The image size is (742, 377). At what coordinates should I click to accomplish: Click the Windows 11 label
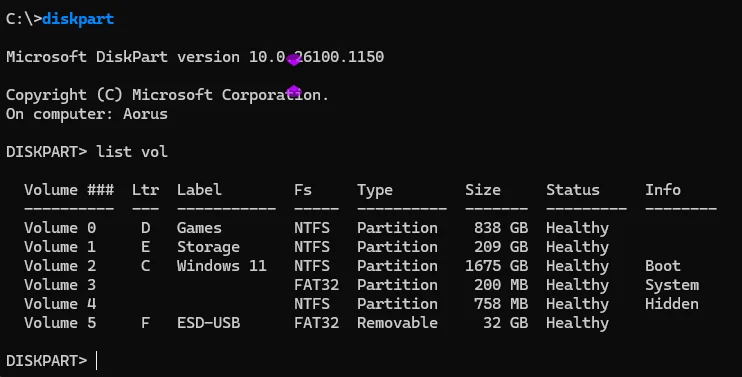[x=221, y=266]
